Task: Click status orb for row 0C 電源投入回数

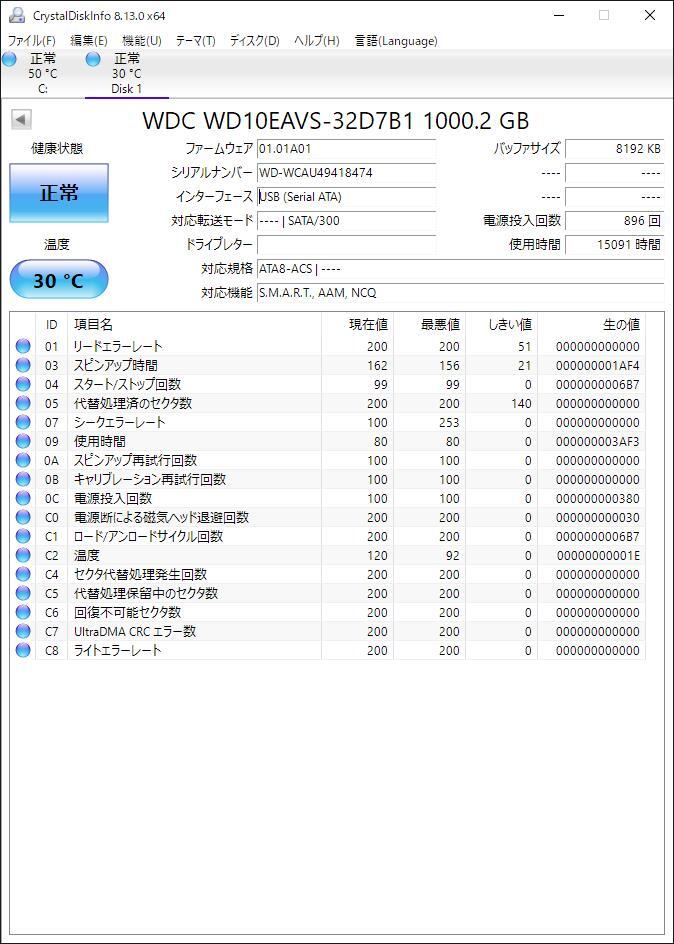Action: [x=23, y=498]
